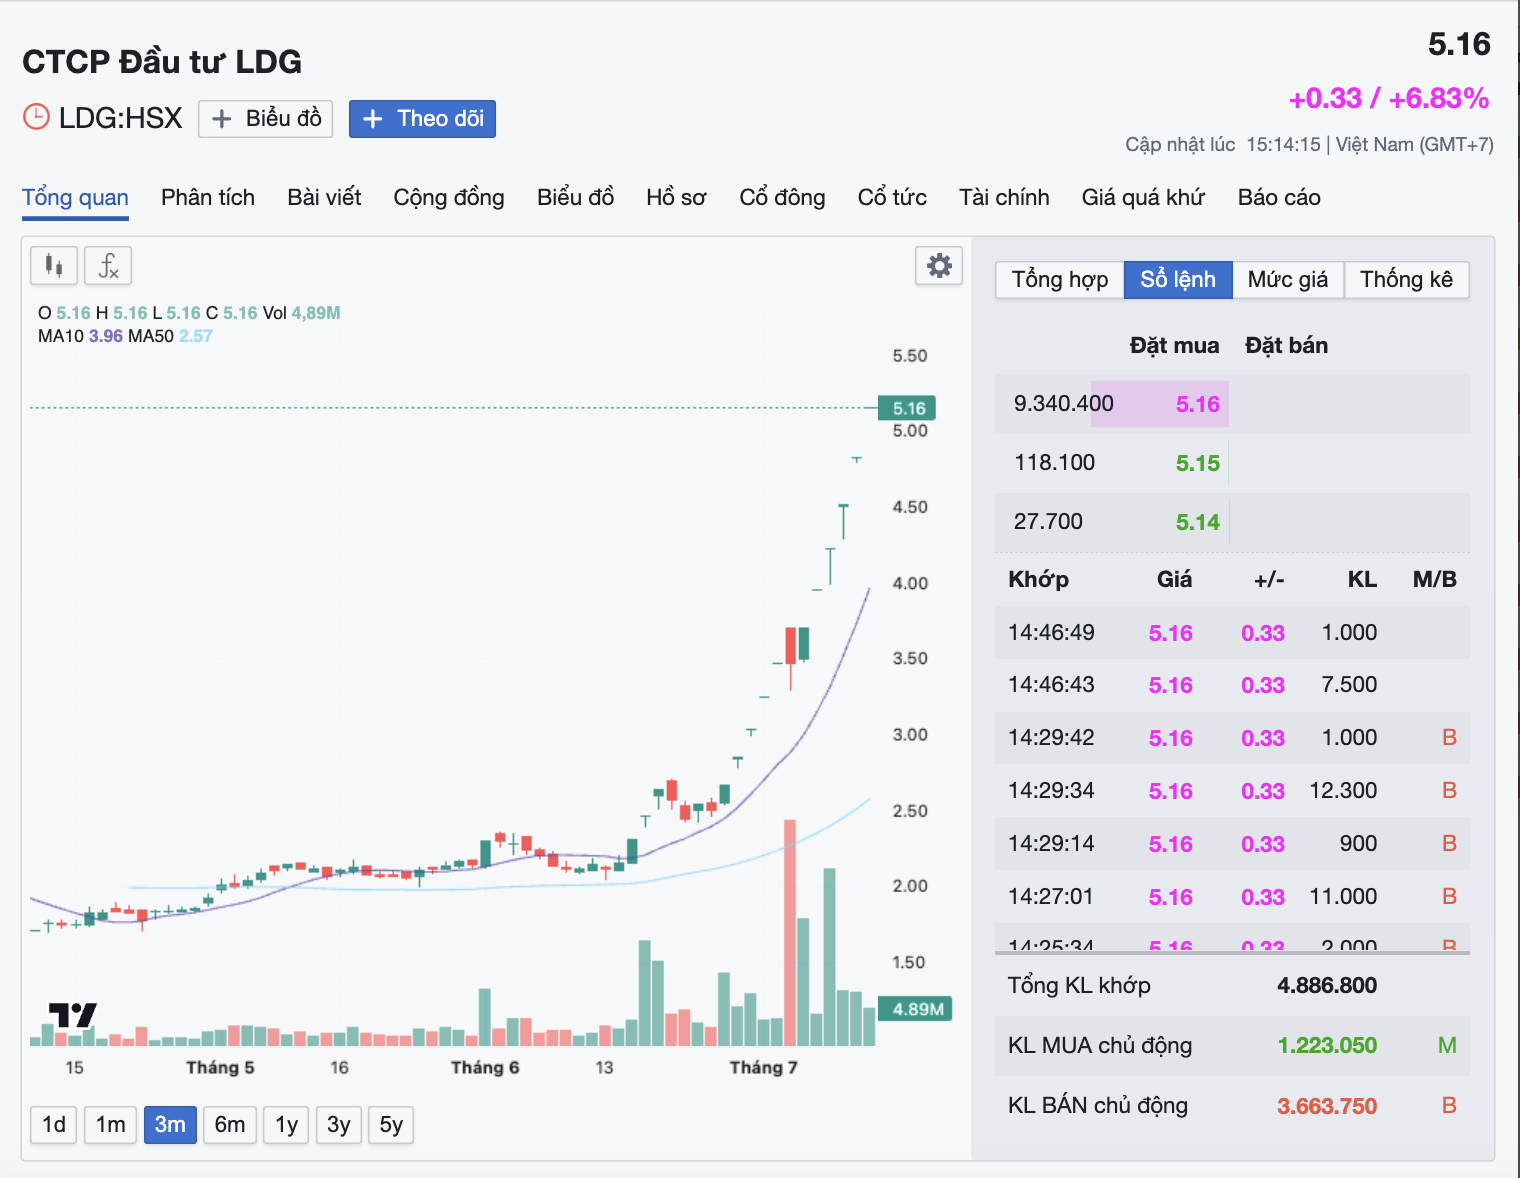Screen dimensions: 1520x1178
Task: Click the LDG:HSX ticker symbol
Action: (120, 118)
